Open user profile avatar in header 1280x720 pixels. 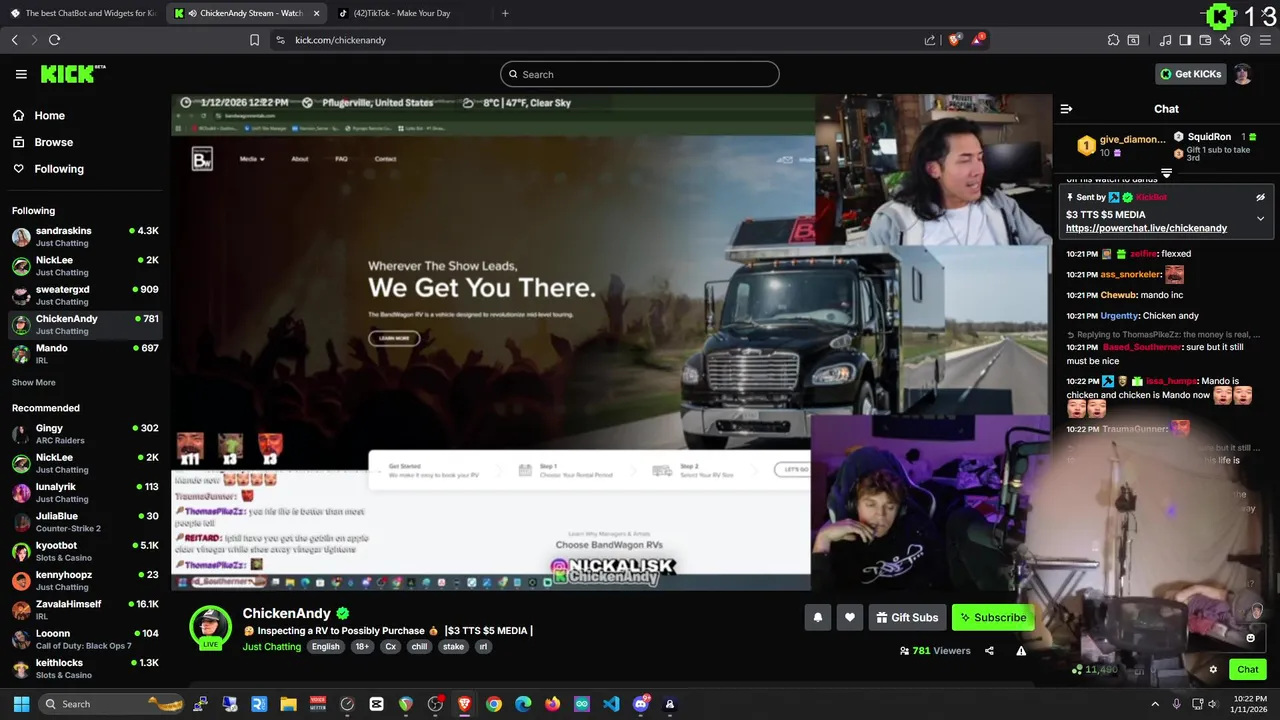[1242, 74]
